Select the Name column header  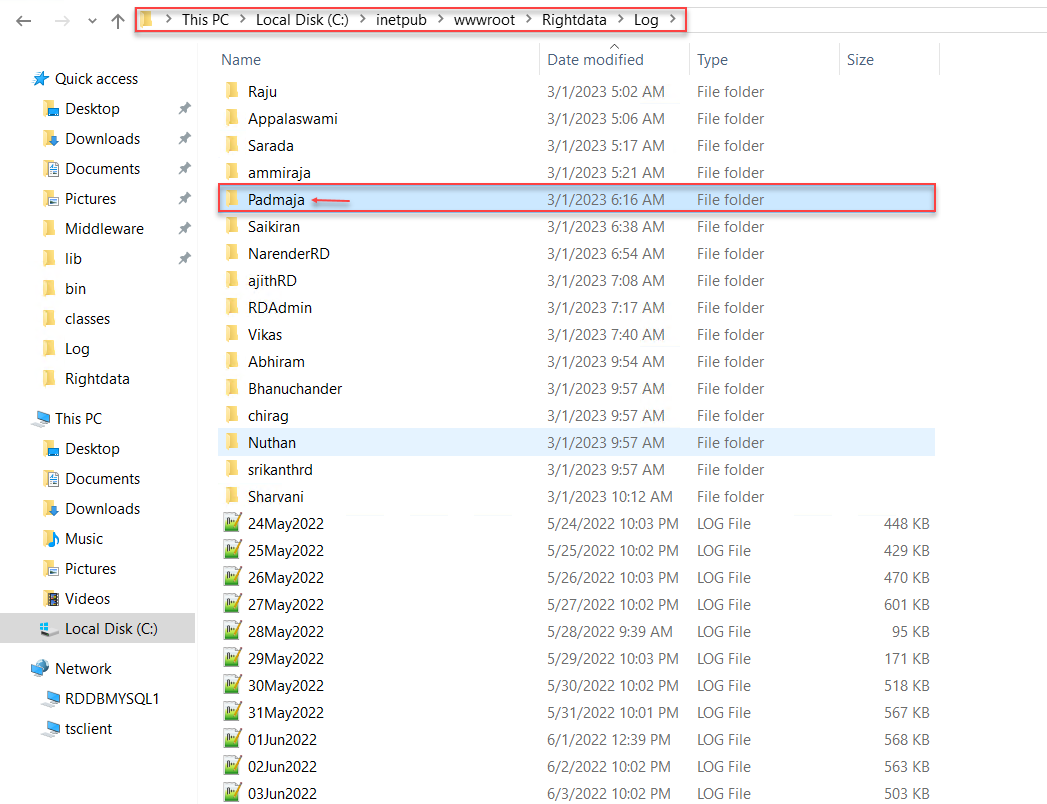click(240, 60)
